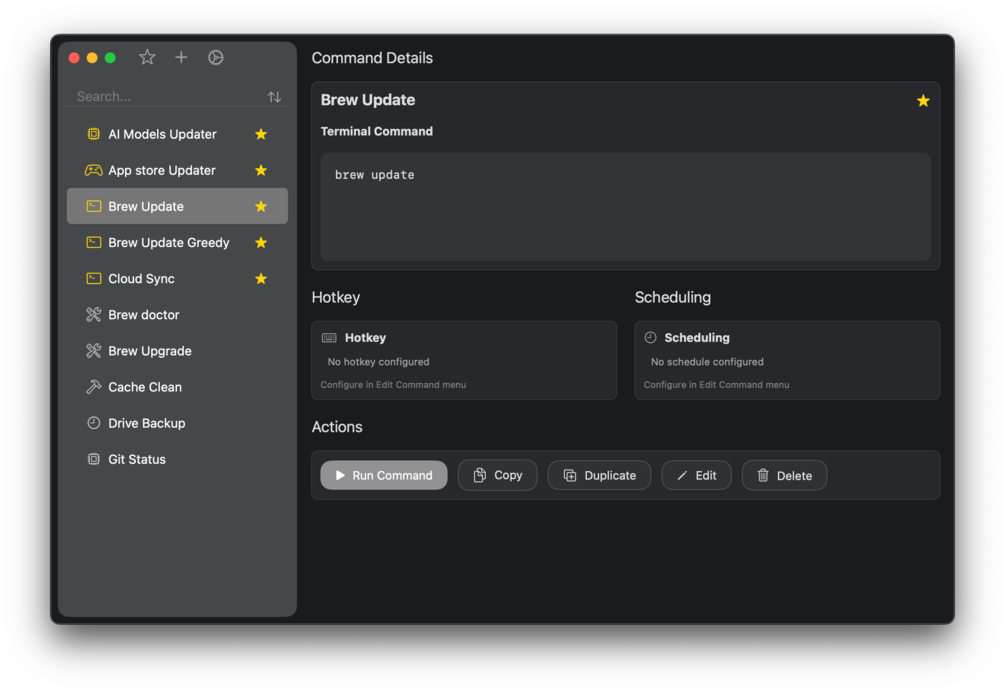The height and width of the screenshot is (691, 1005).
Task: Click the plus icon to add command
Action: point(181,58)
